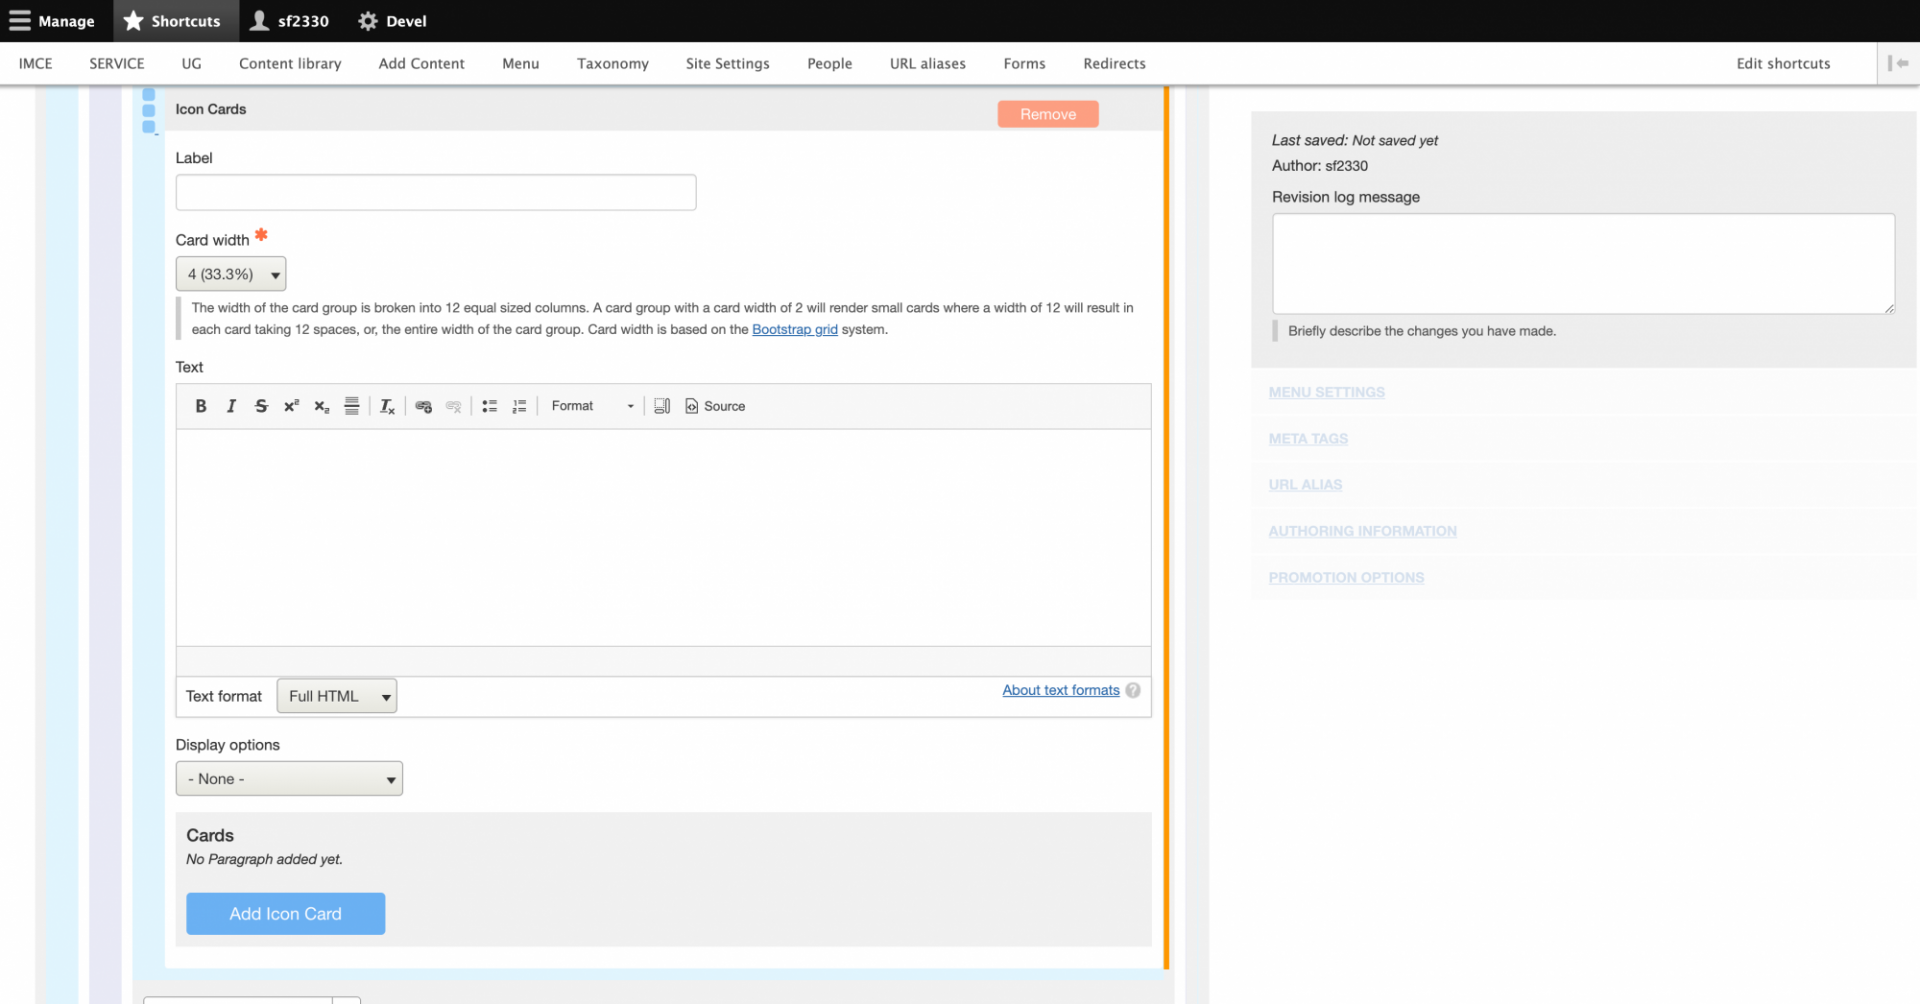Open the Display options dropdown
Viewport: 1920px width, 1004px height.
pyautogui.click(x=288, y=778)
